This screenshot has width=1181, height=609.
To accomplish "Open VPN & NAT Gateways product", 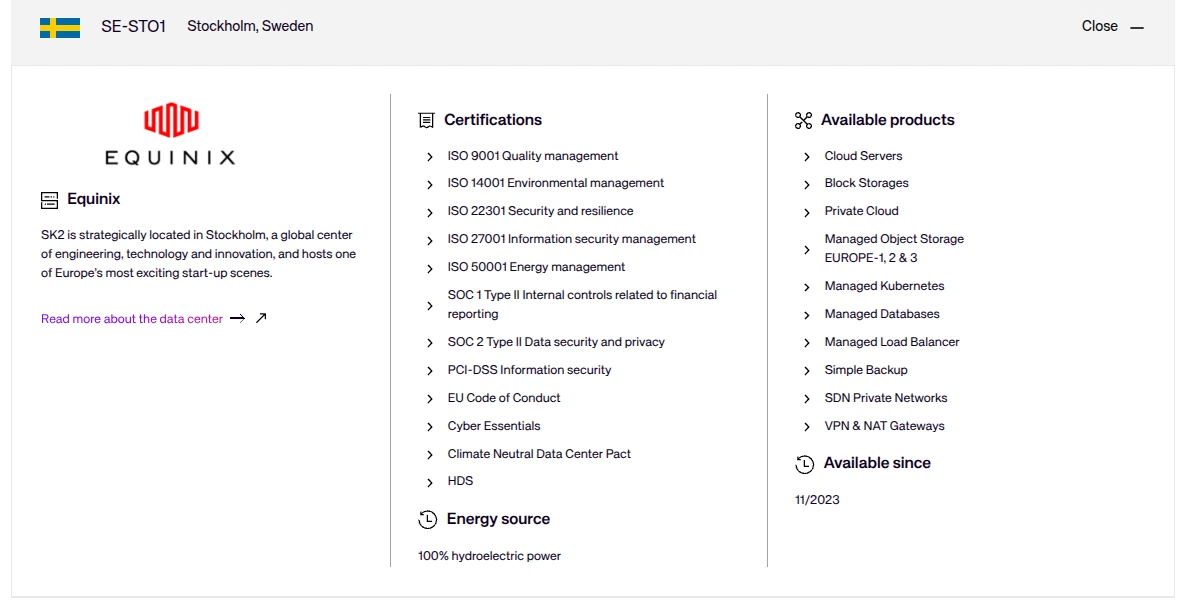I will coord(884,426).
